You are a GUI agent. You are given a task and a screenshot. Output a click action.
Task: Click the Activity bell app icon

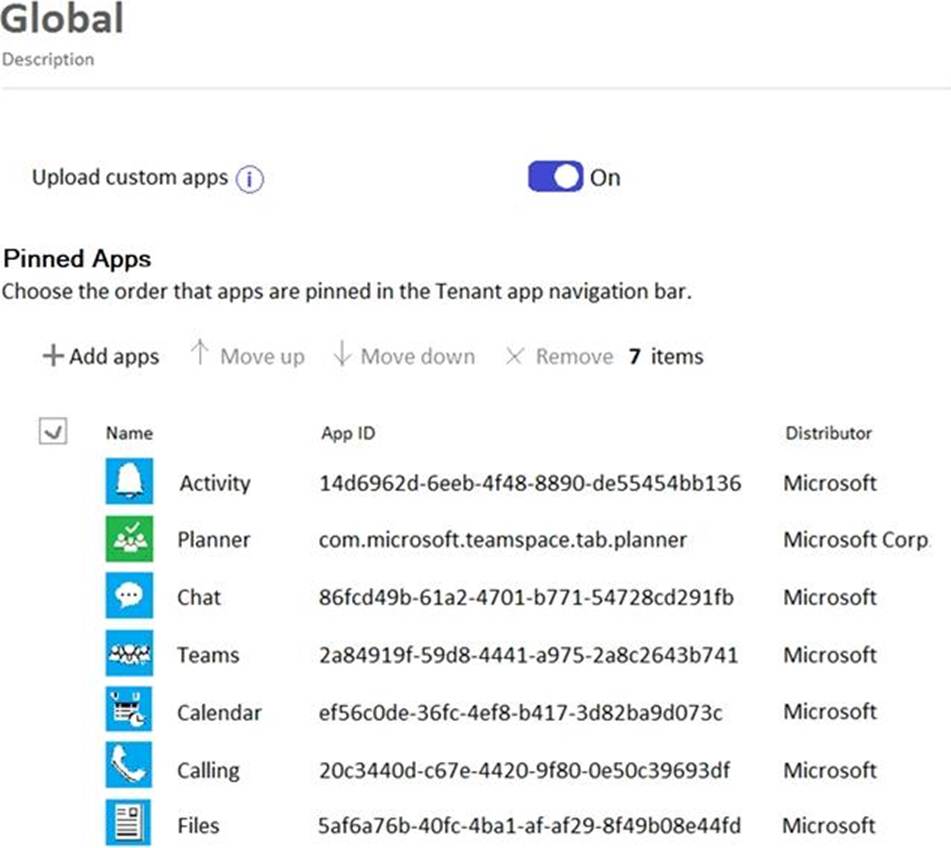129,482
